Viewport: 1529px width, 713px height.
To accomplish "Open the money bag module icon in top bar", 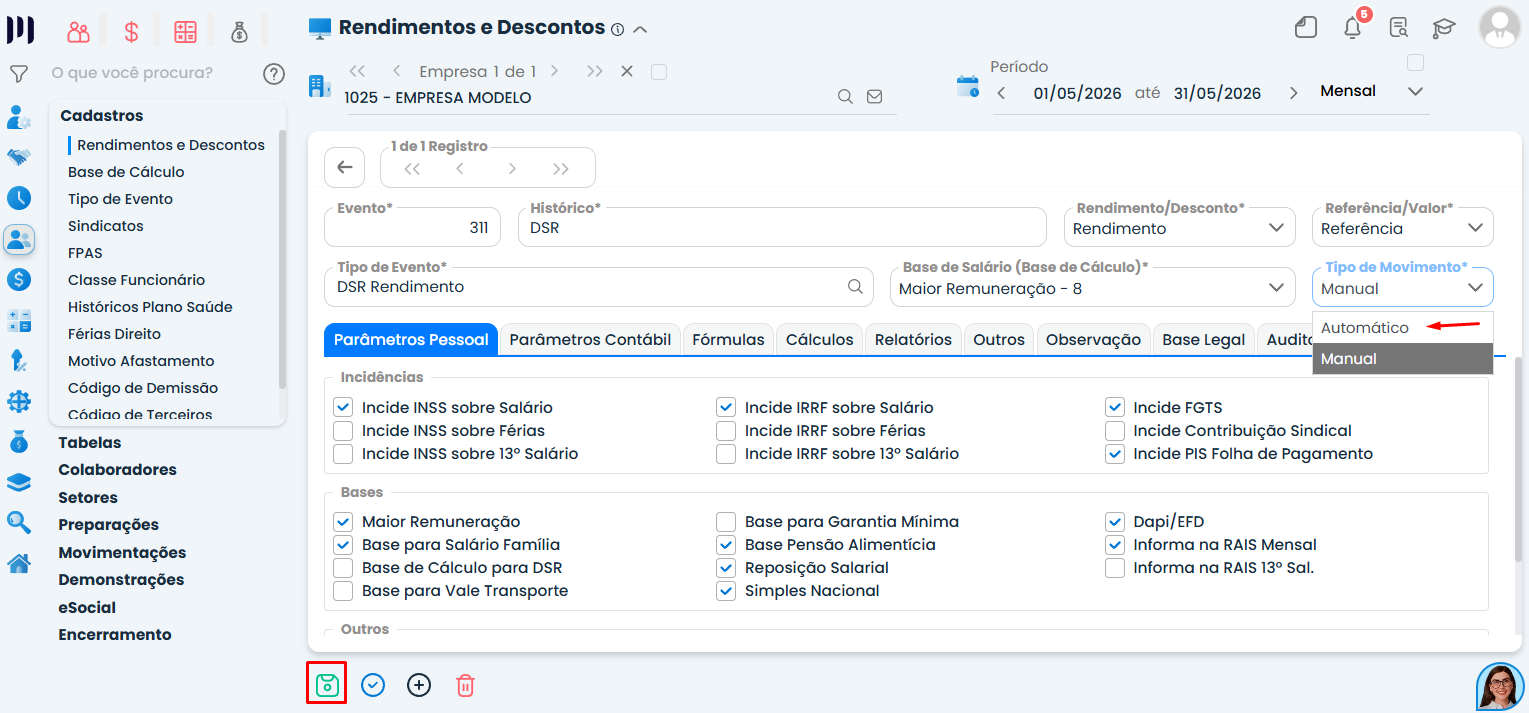I will (239, 31).
